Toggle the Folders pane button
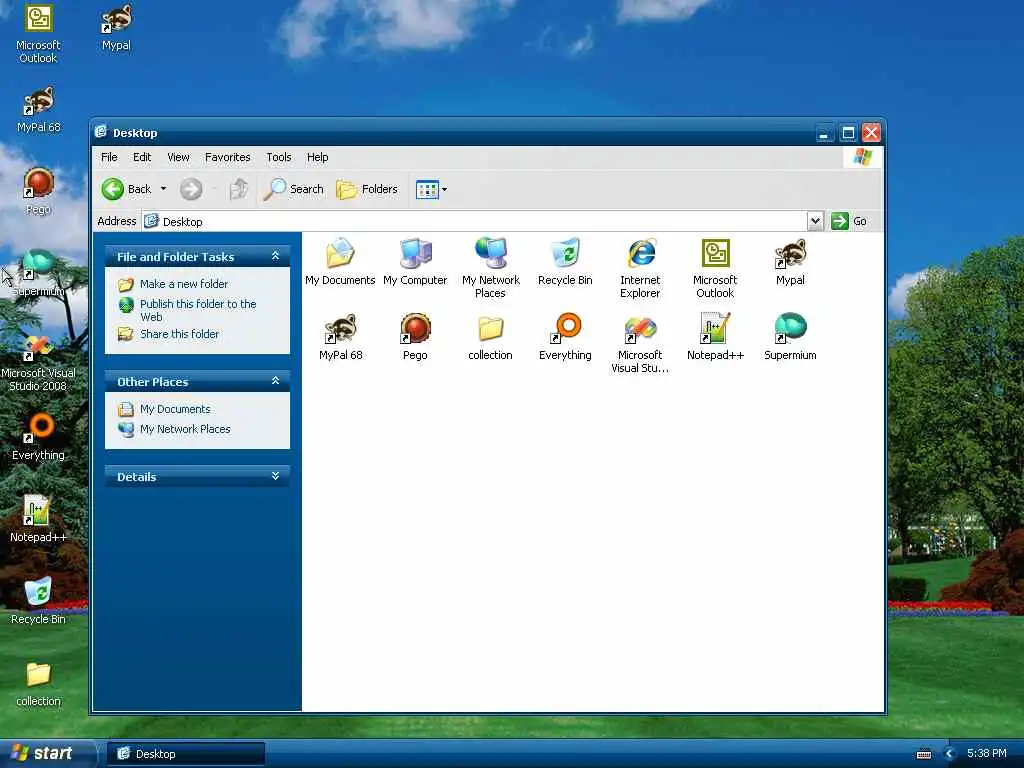 (367, 189)
